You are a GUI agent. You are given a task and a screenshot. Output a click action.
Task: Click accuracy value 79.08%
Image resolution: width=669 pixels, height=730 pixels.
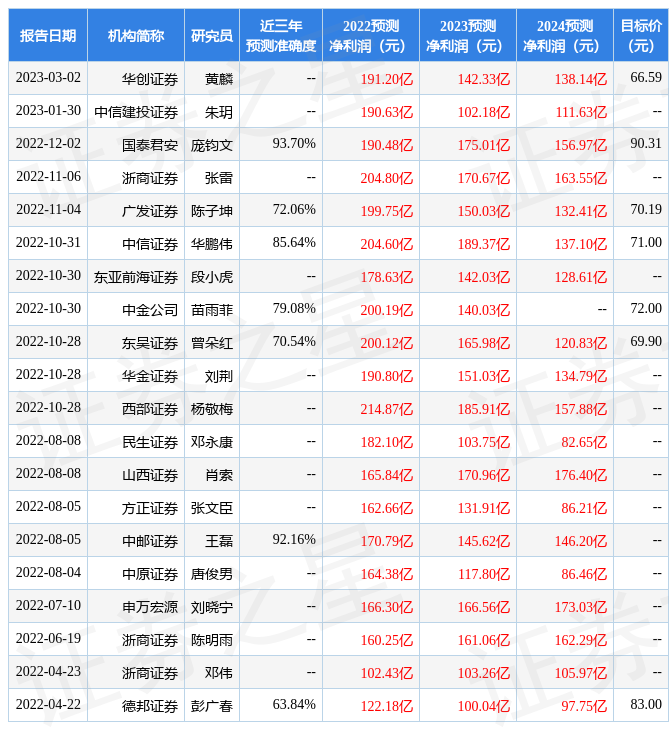(294, 308)
